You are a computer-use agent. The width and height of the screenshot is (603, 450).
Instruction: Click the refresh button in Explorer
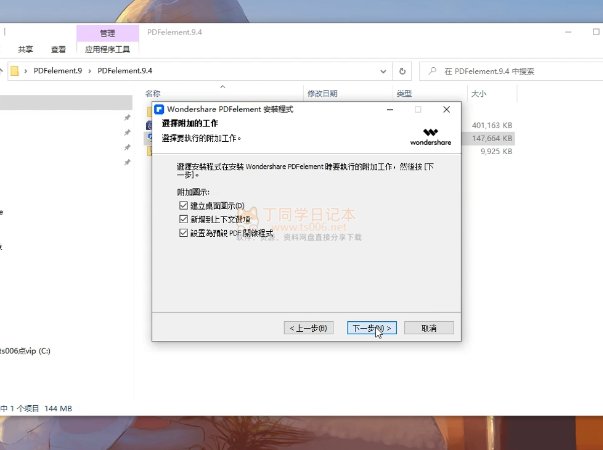tap(402, 71)
